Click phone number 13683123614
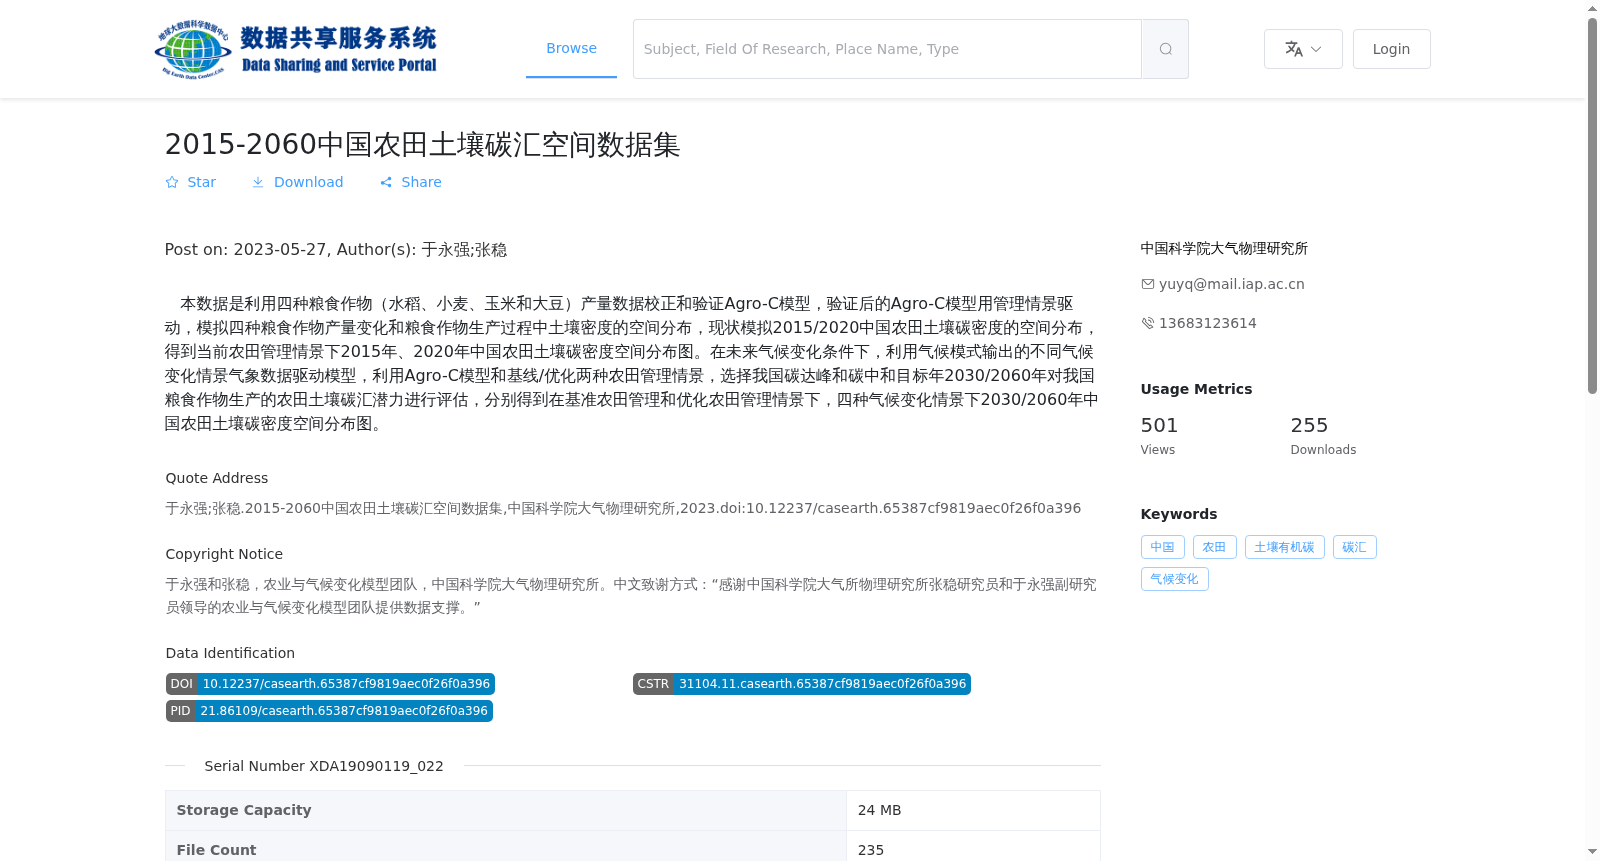 1208,323
